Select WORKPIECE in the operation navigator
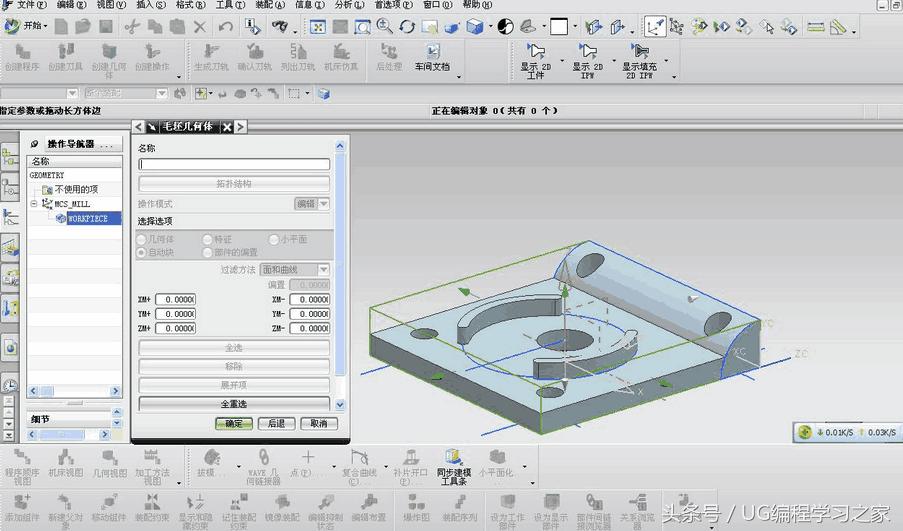The height and width of the screenshot is (531, 903). coord(94,218)
